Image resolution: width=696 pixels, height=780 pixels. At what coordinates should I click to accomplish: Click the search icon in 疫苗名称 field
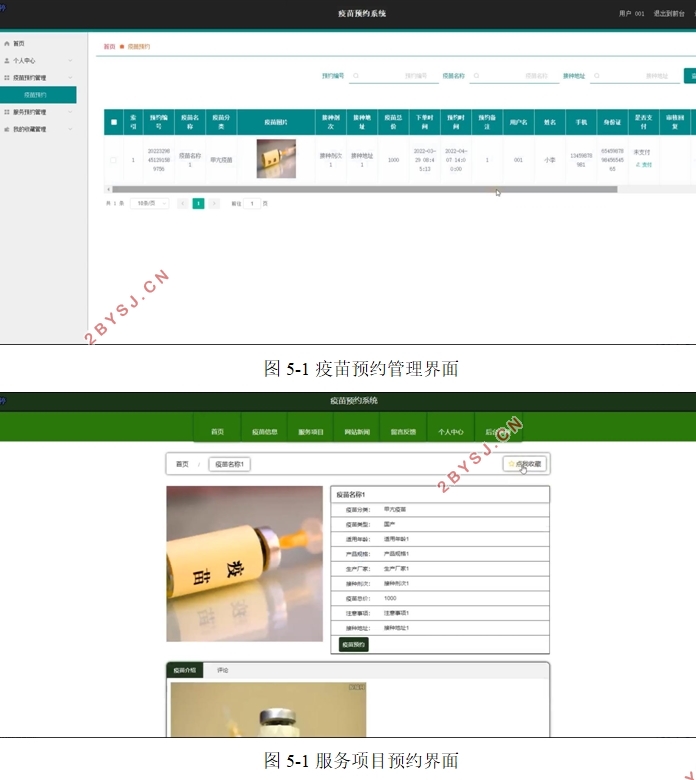476,76
